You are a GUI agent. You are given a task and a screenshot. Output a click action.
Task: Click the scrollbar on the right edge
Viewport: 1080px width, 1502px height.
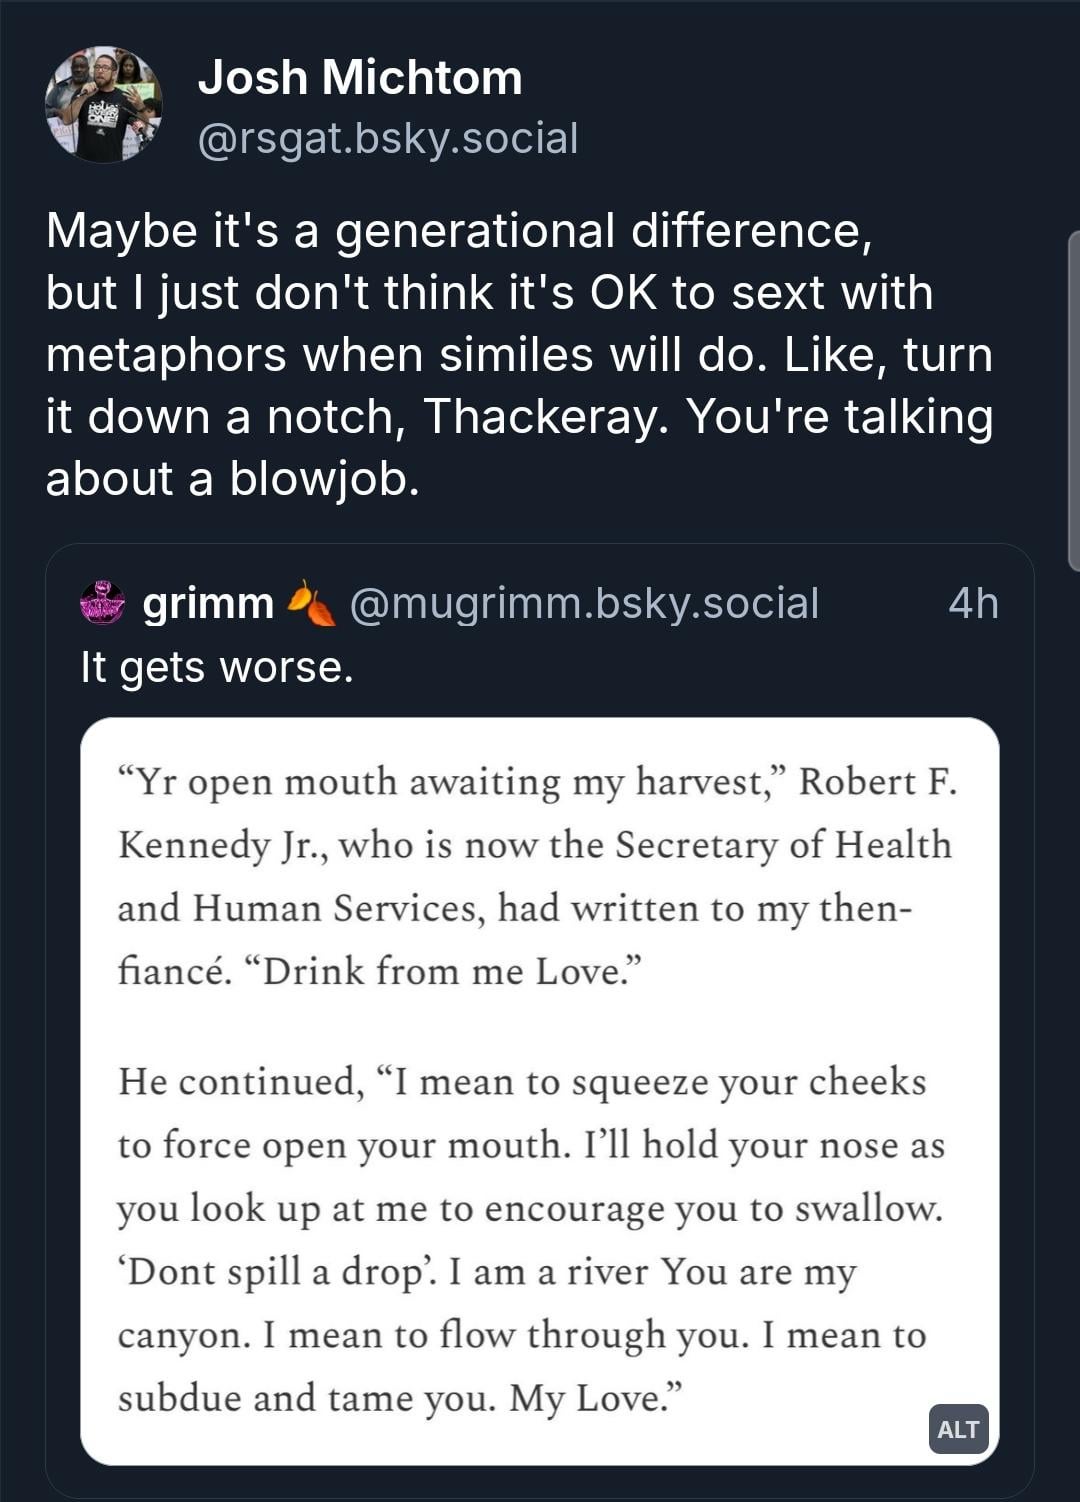1073,400
